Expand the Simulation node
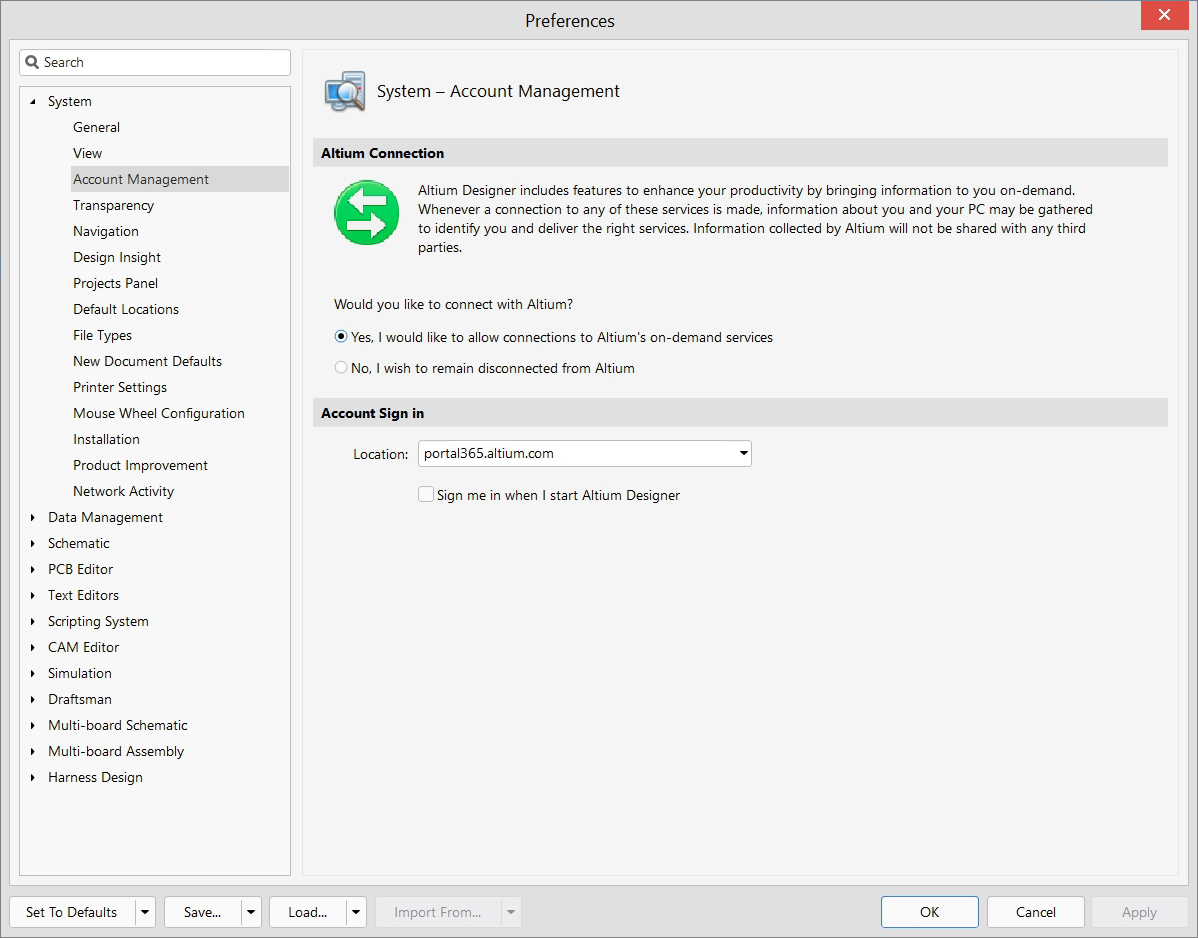Image resolution: width=1198 pixels, height=938 pixels. tap(33, 673)
